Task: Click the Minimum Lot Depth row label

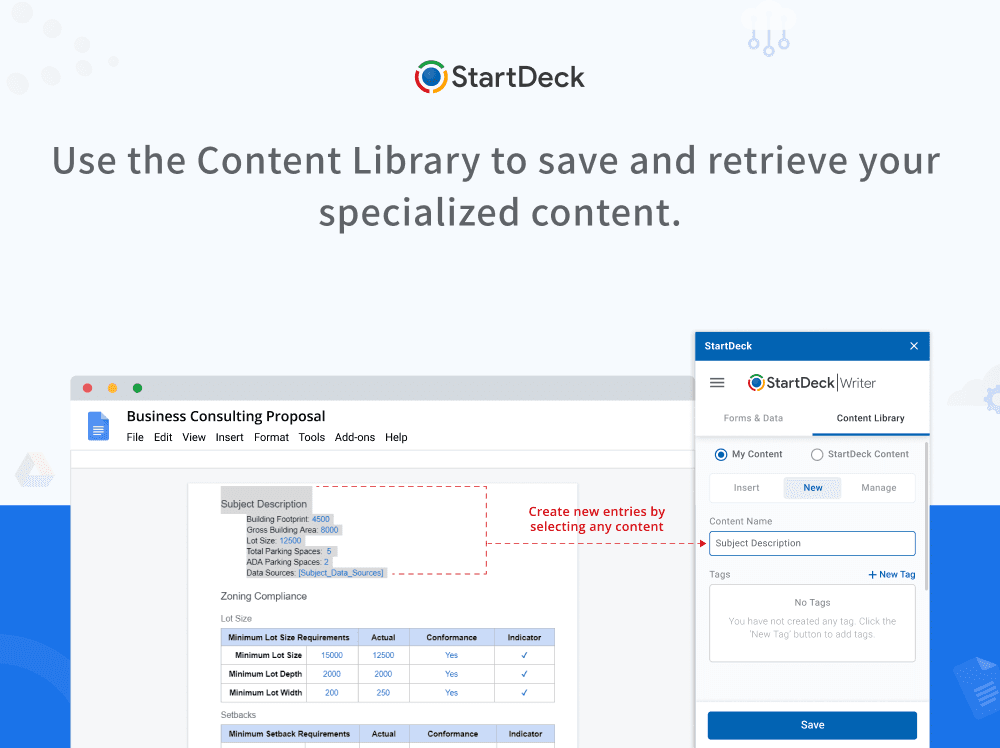Action: coord(265,674)
